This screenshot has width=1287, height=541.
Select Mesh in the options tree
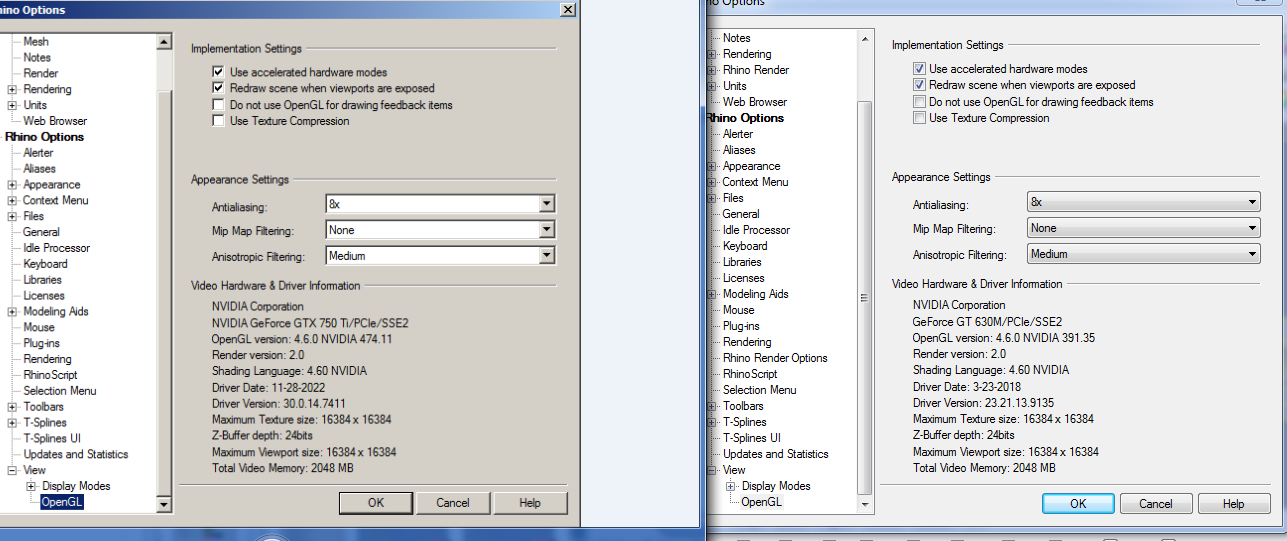(x=36, y=42)
